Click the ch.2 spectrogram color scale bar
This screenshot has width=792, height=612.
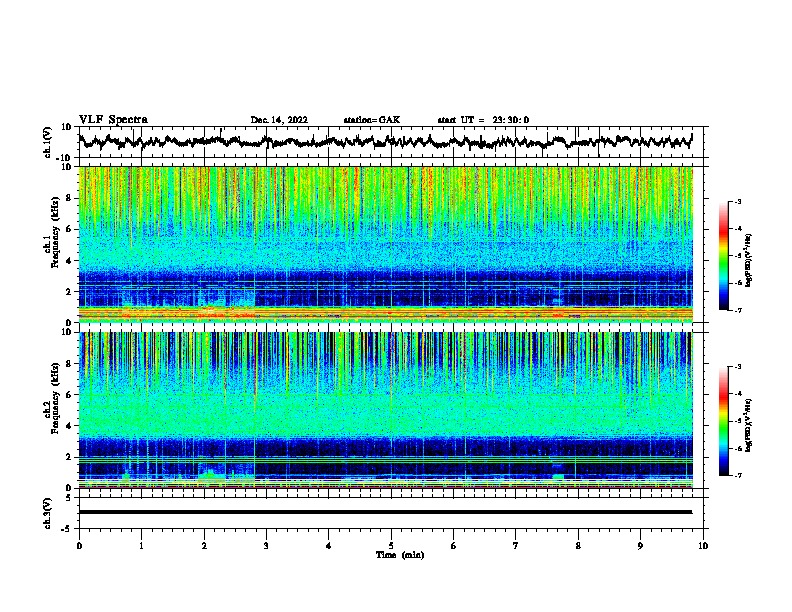[724, 421]
